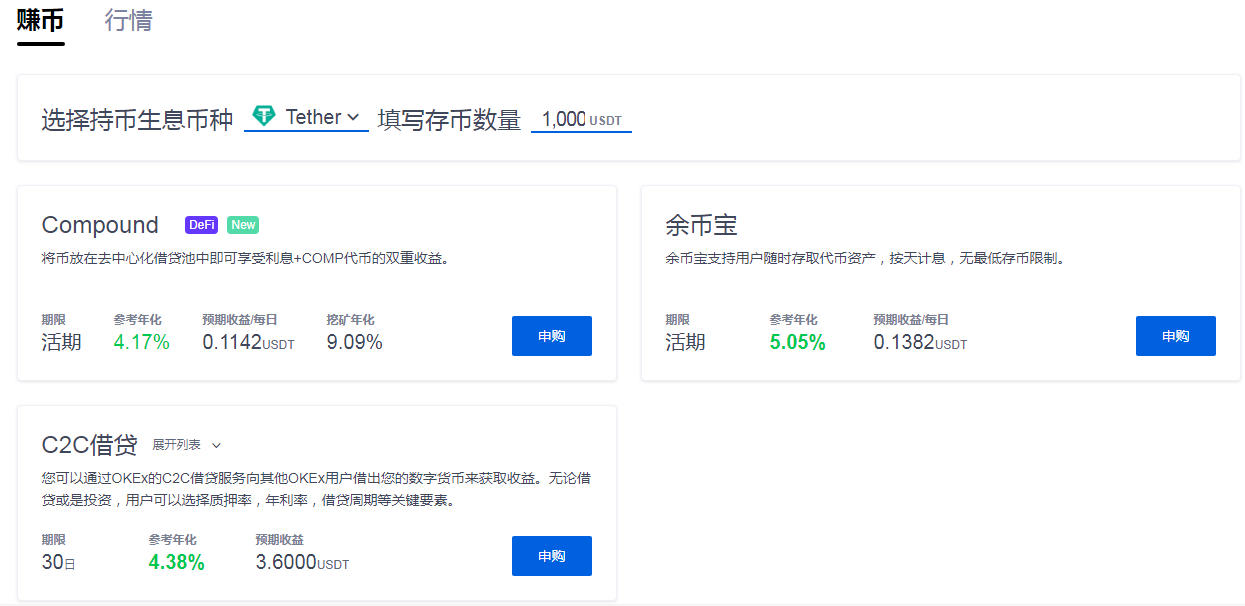Click 余币宝's 5.05% reference annual rate
This screenshot has width=1245, height=606.
pyautogui.click(x=797, y=342)
